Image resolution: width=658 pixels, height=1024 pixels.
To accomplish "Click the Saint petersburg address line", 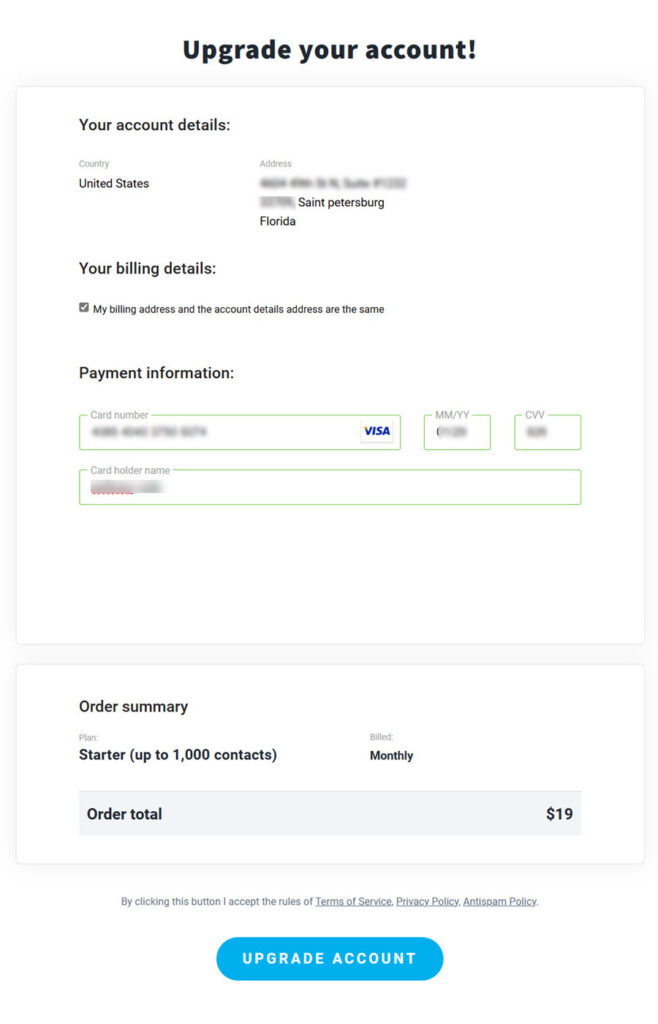I will (322, 202).
